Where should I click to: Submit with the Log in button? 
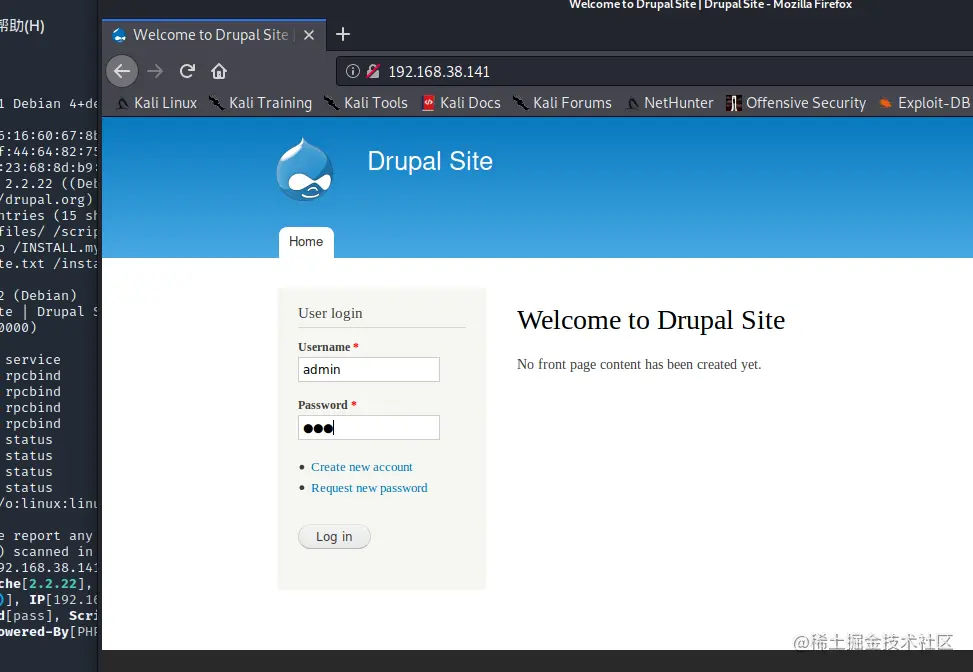tap(334, 537)
